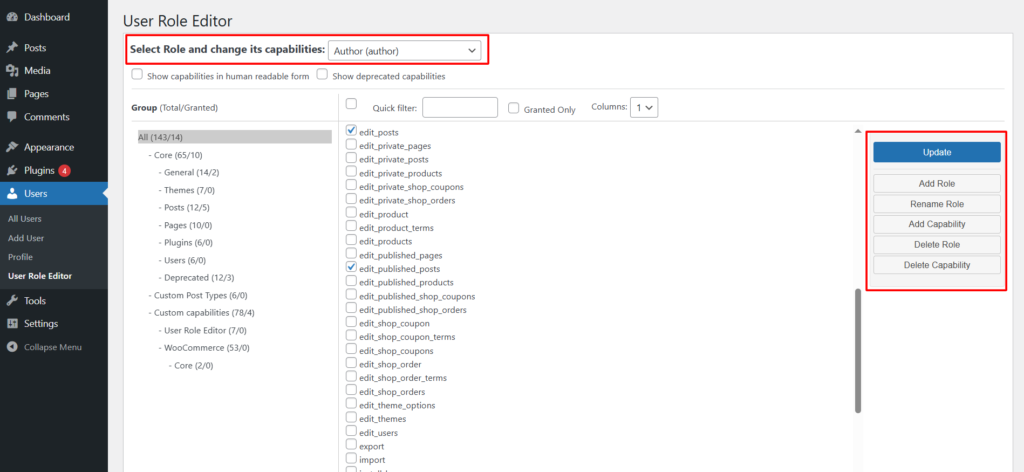Select Themes (7/0) group
This screenshot has width=1024, height=472.
(x=186, y=190)
